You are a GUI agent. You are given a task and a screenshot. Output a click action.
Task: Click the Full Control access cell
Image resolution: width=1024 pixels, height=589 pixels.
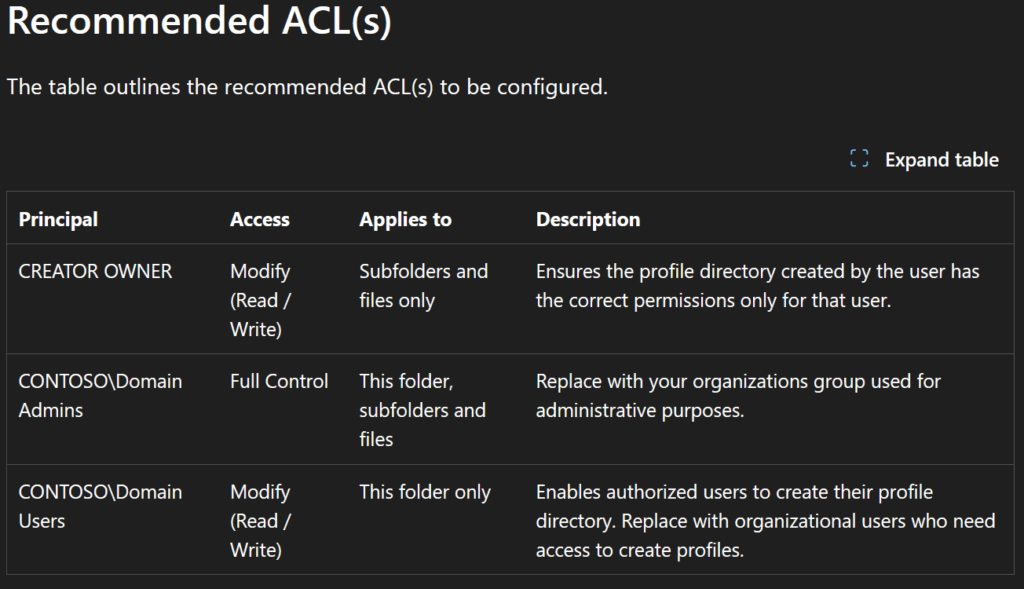[279, 381]
